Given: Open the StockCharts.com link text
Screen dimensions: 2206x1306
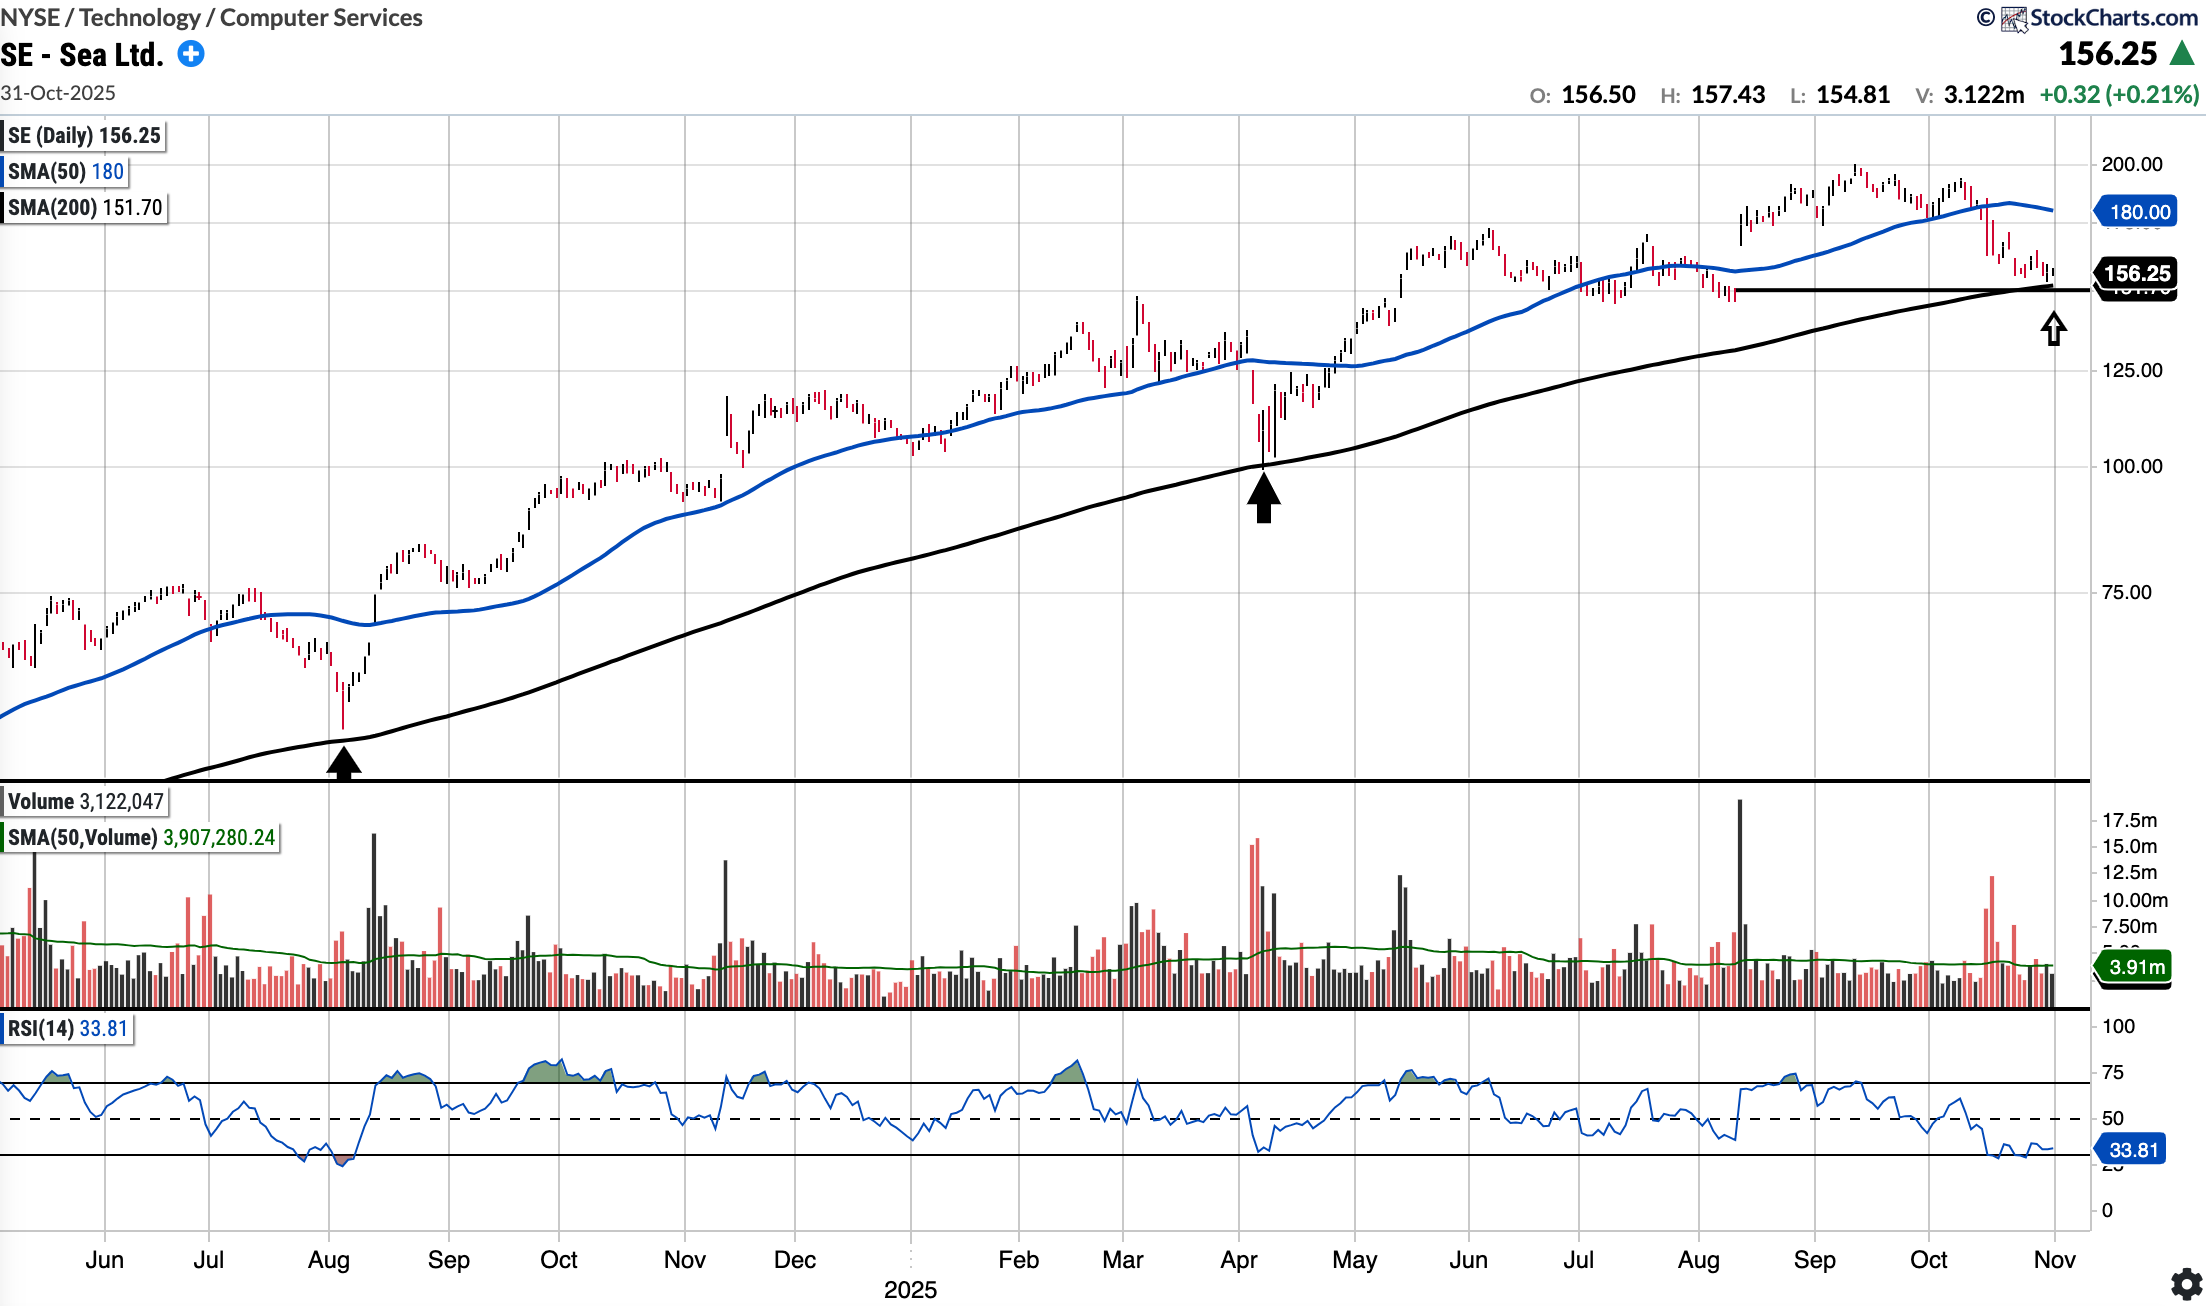Looking at the screenshot, I should click(2113, 18).
